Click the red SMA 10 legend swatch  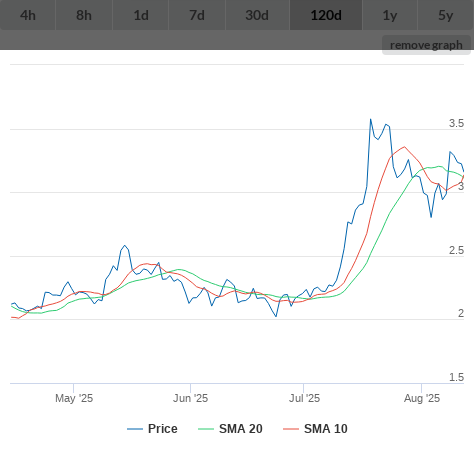(x=291, y=429)
